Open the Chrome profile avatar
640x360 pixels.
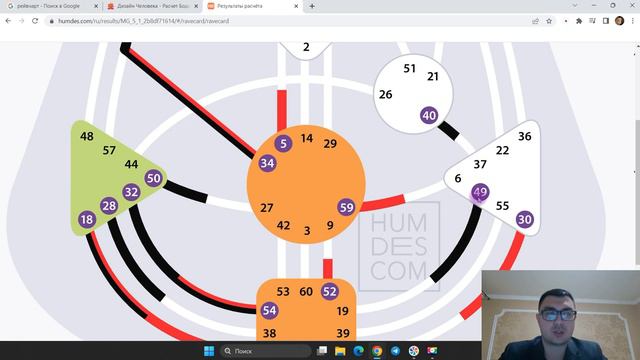pos(619,21)
